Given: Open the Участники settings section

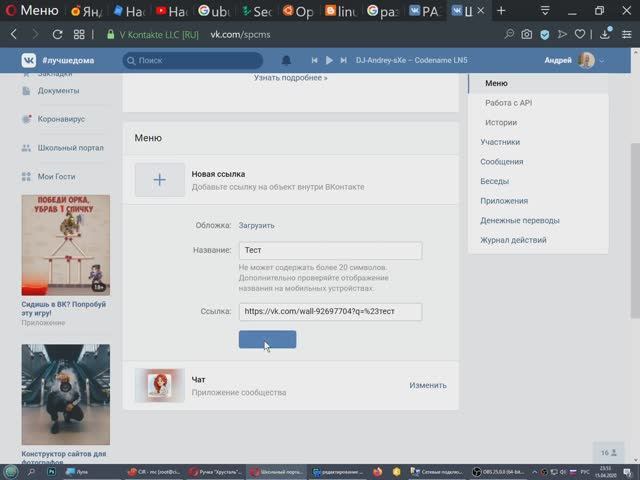Looking at the screenshot, I should 500,142.
